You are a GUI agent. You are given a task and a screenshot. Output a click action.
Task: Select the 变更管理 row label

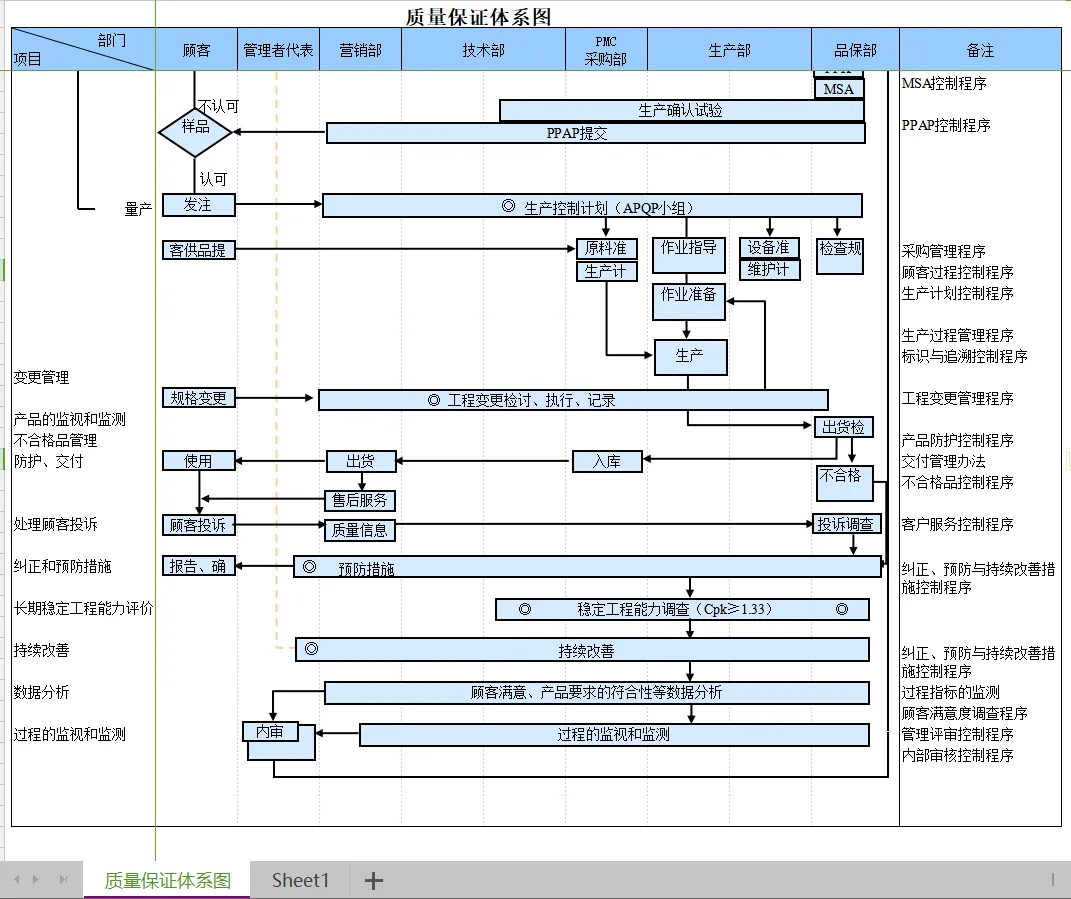[x=42, y=377]
